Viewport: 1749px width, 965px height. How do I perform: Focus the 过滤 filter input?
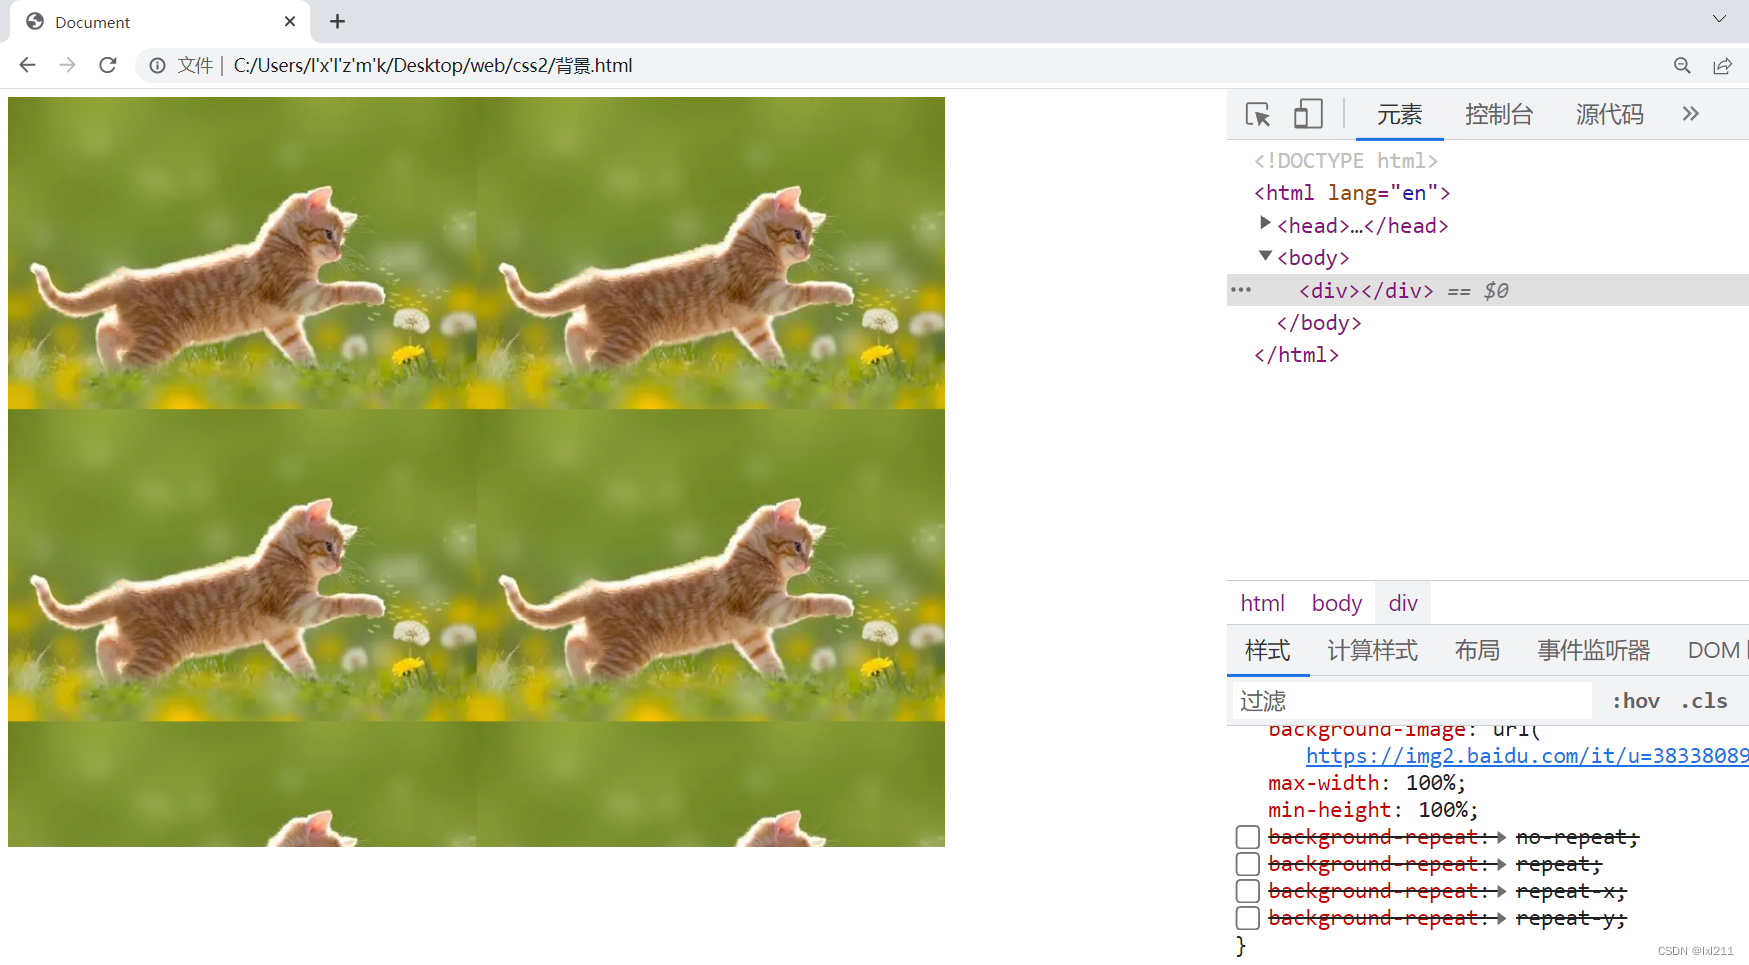point(1410,701)
